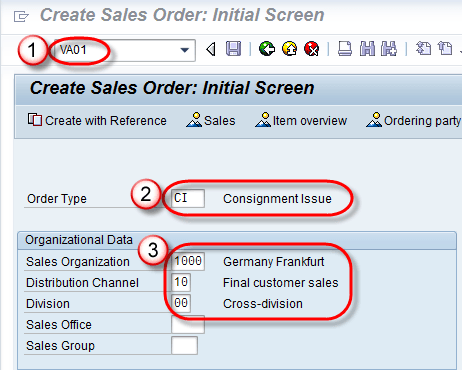This screenshot has height=370, width=462.
Task: Click the menu icon beside window title
Action: 21,16
